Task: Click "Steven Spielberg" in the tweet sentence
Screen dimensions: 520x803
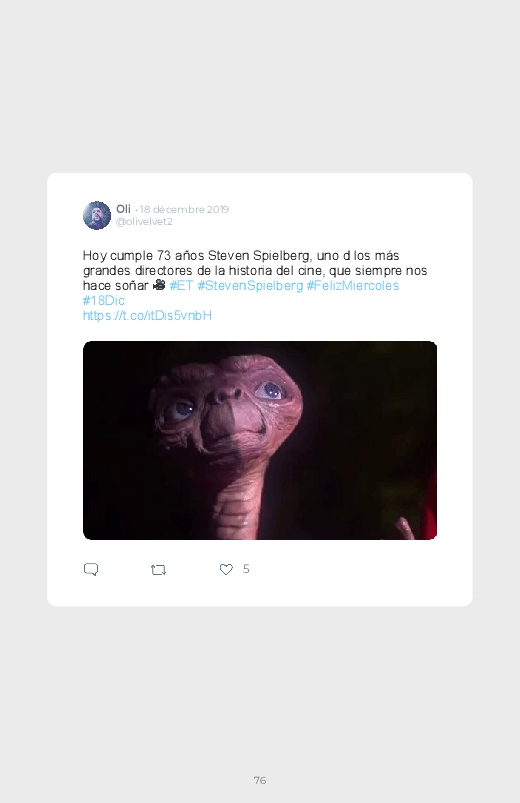Action: (259, 256)
